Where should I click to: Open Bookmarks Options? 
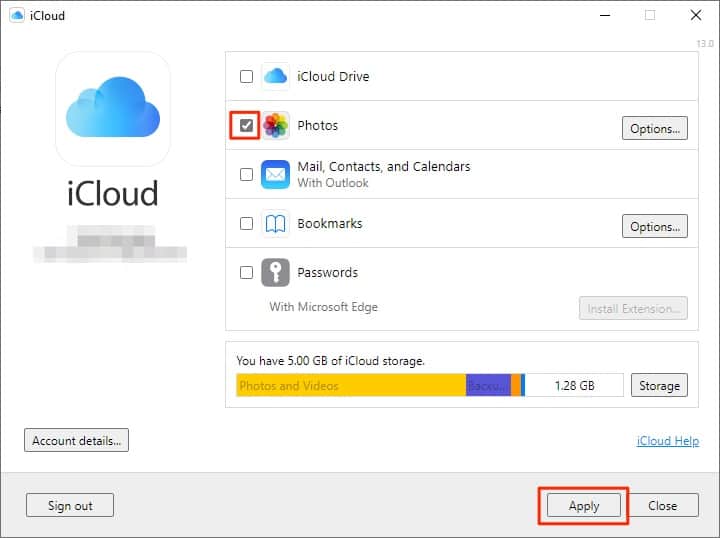[x=654, y=227]
